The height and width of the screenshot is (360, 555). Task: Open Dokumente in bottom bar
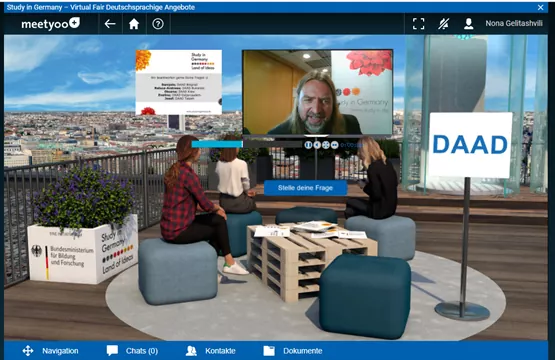point(293,351)
